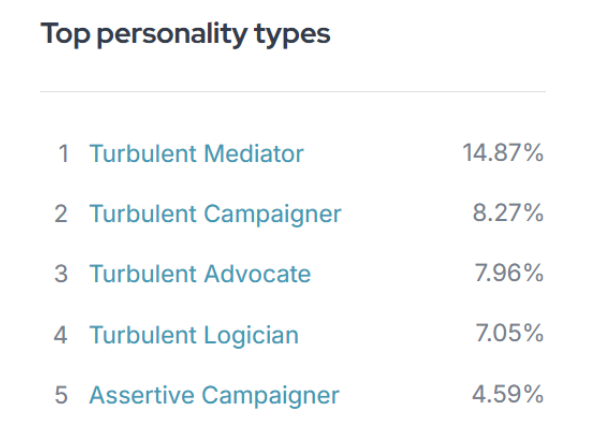This screenshot has width=600, height=426.
Task: Click the 7.05% percentage figure
Action: tap(508, 334)
